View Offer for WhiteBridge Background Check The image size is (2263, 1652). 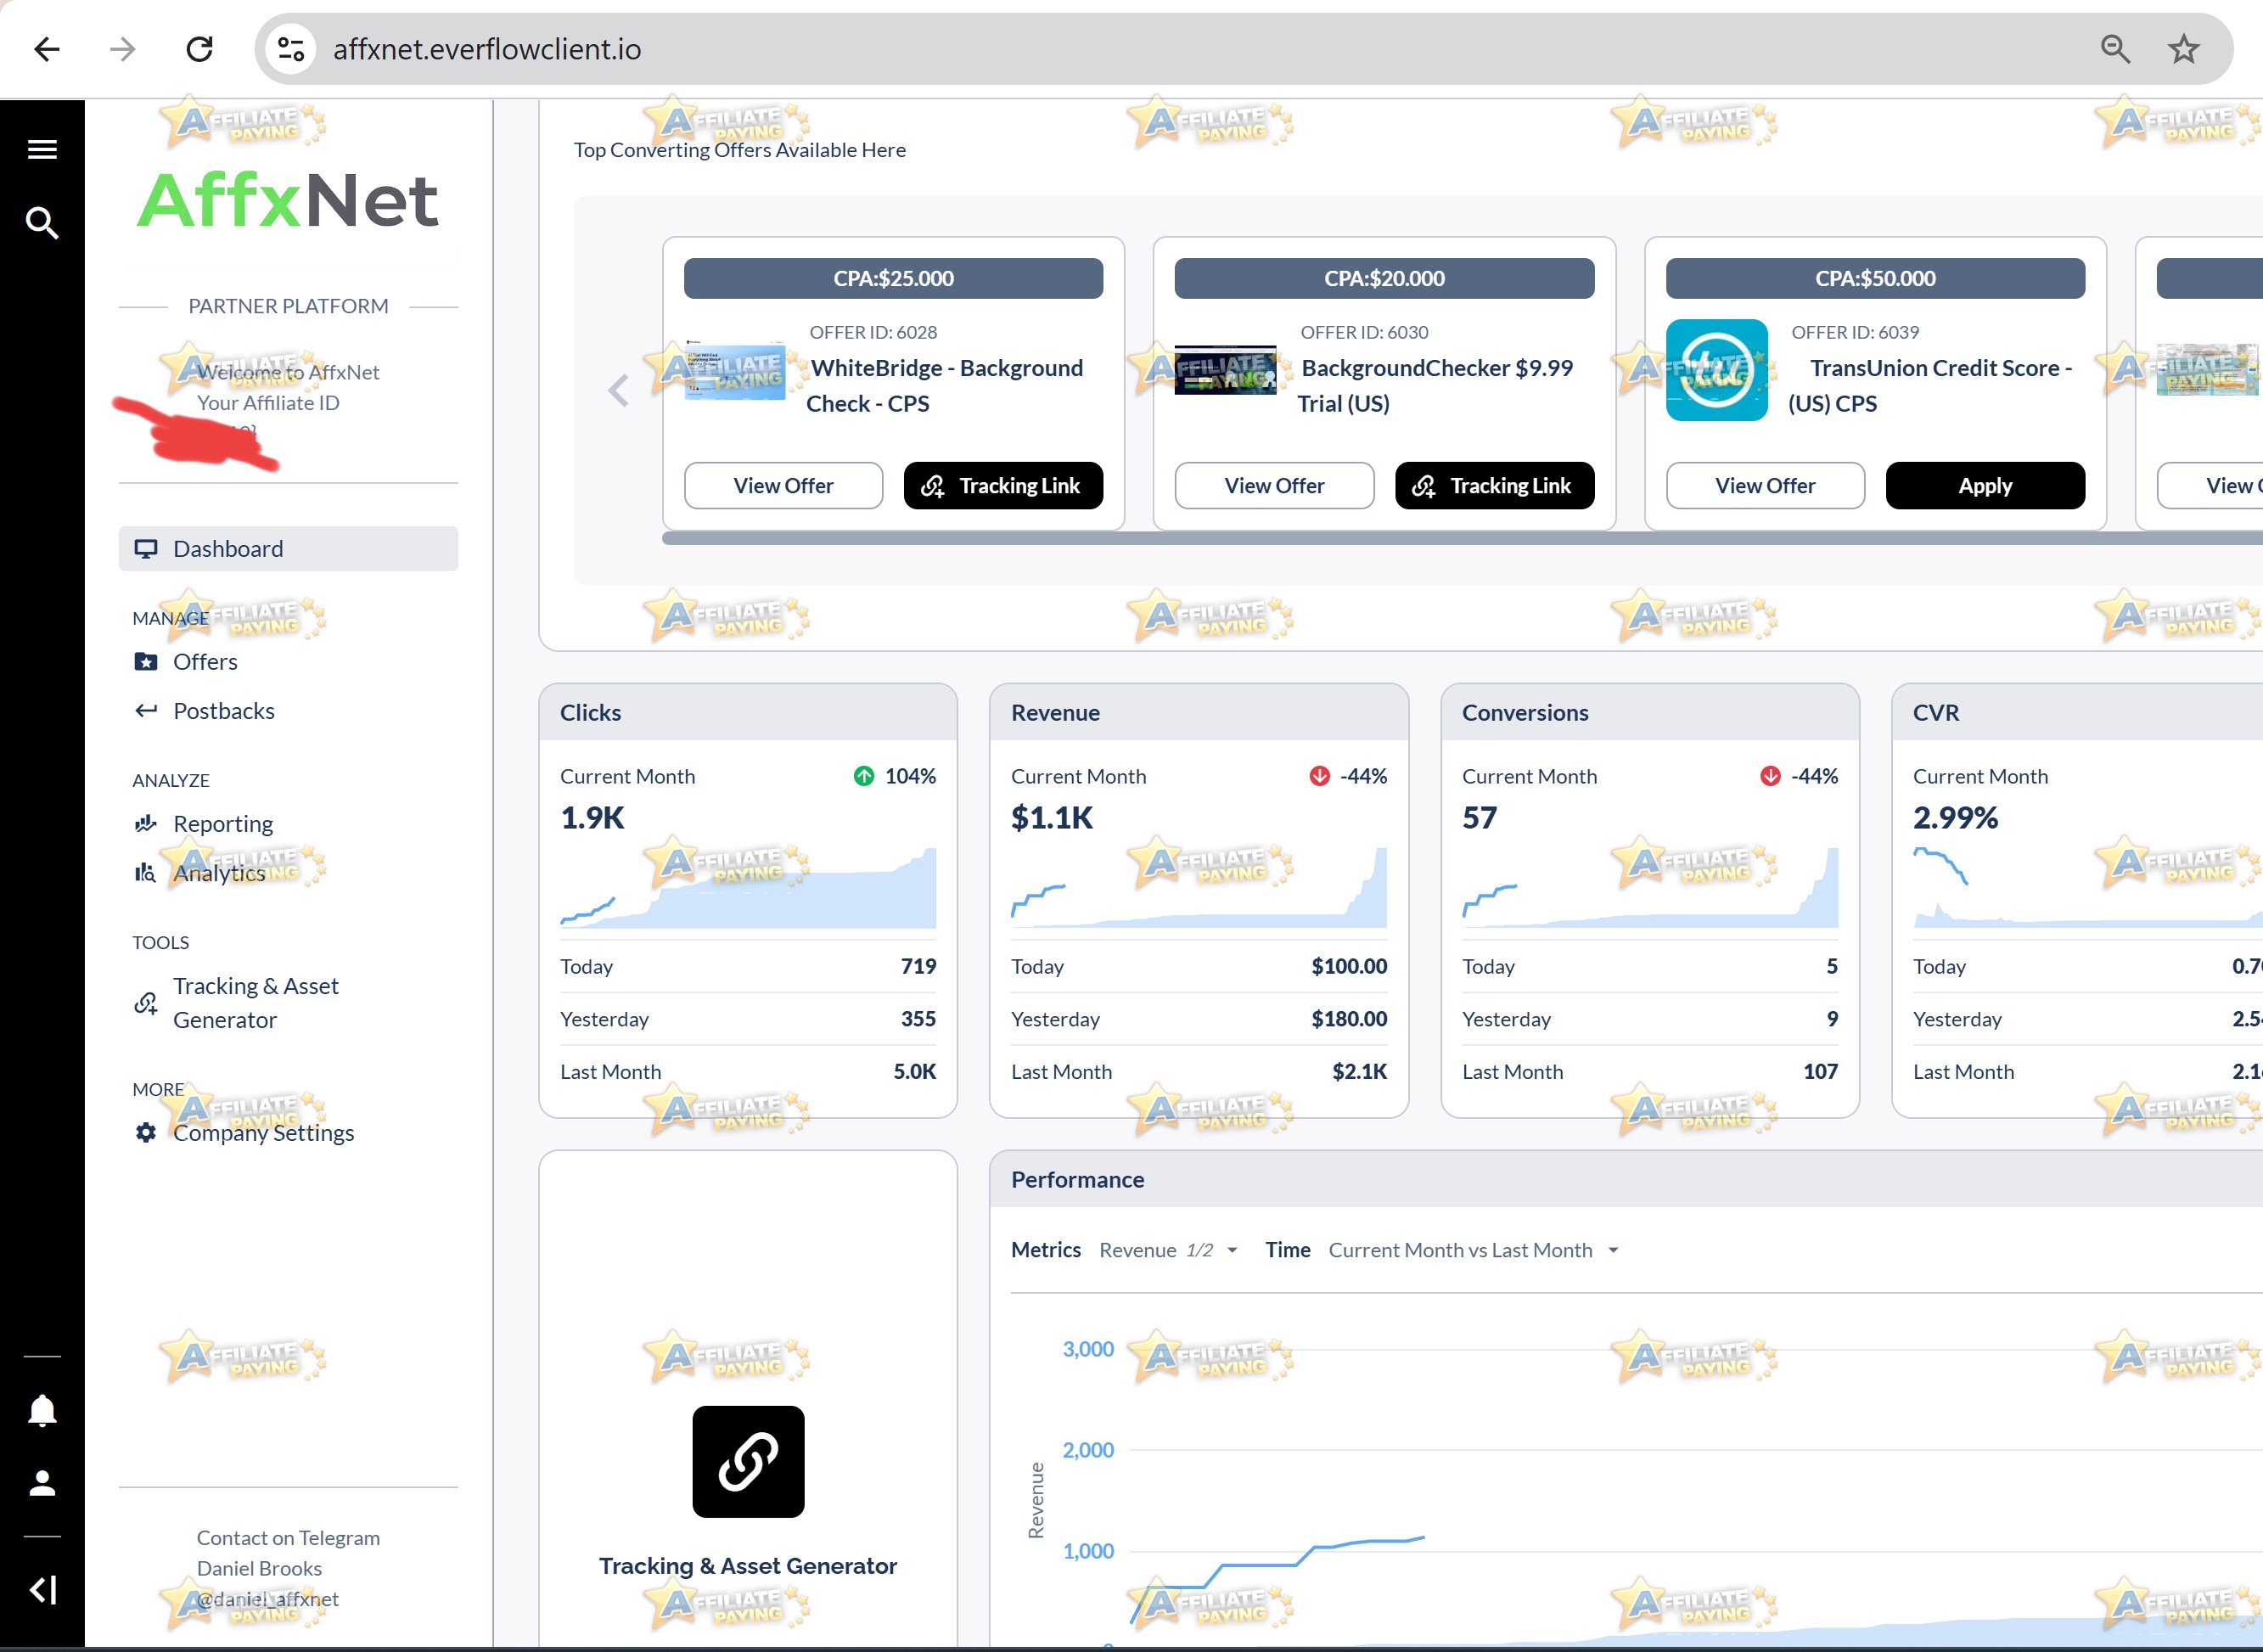(x=783, y=486)
